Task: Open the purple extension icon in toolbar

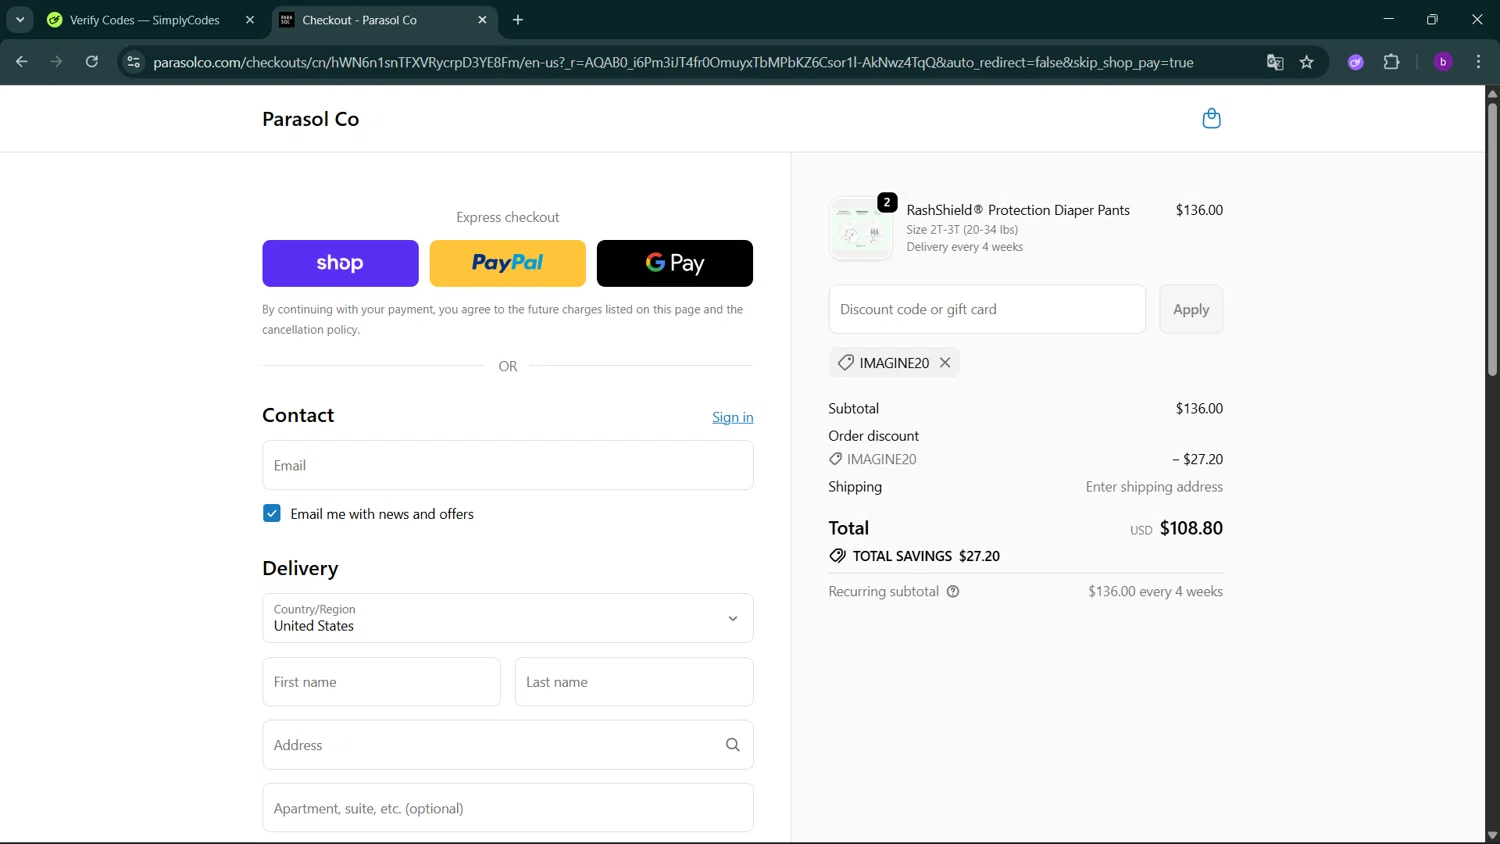Action: [x=1356, y=62]
